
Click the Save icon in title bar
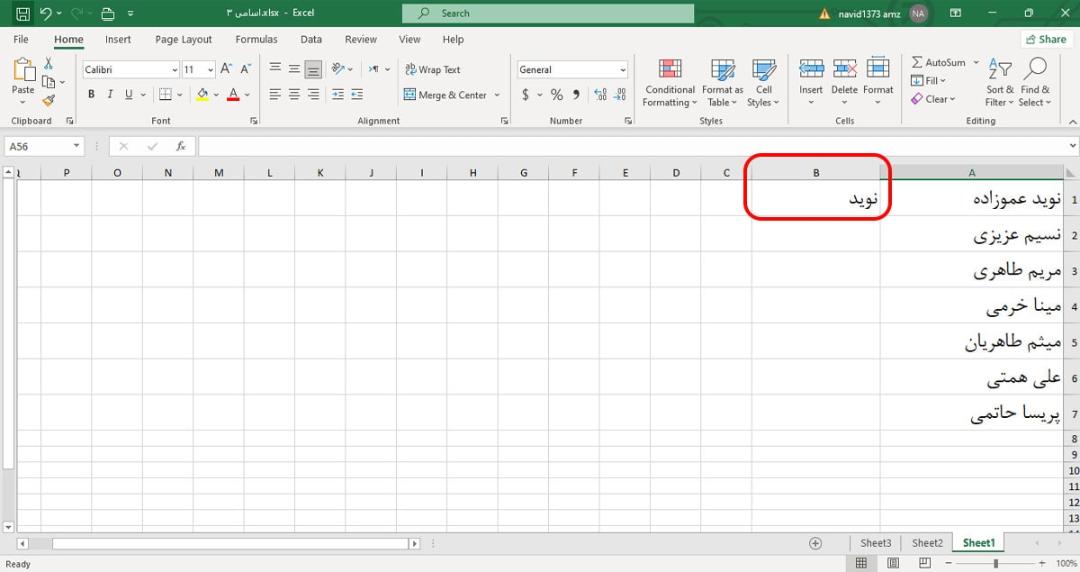23,13
